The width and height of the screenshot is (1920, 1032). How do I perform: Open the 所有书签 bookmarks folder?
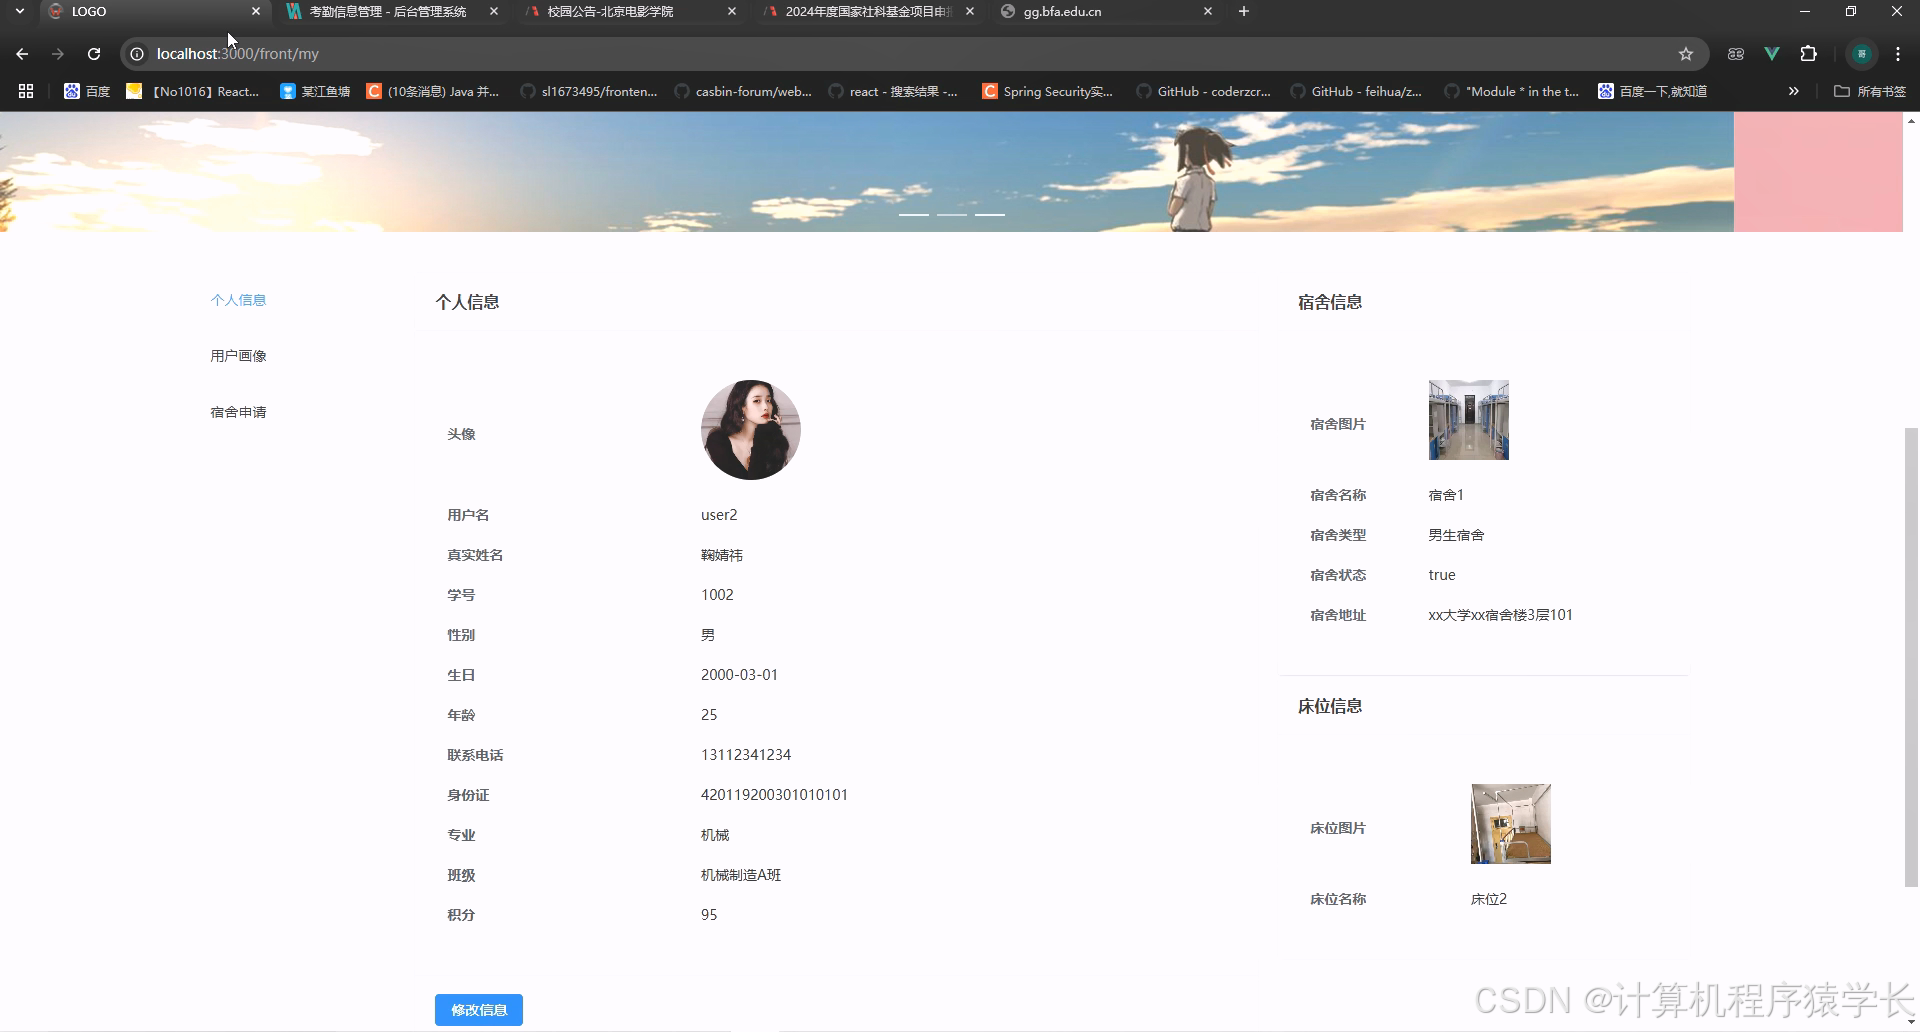pyautogui.click(x=1869, y=91)
